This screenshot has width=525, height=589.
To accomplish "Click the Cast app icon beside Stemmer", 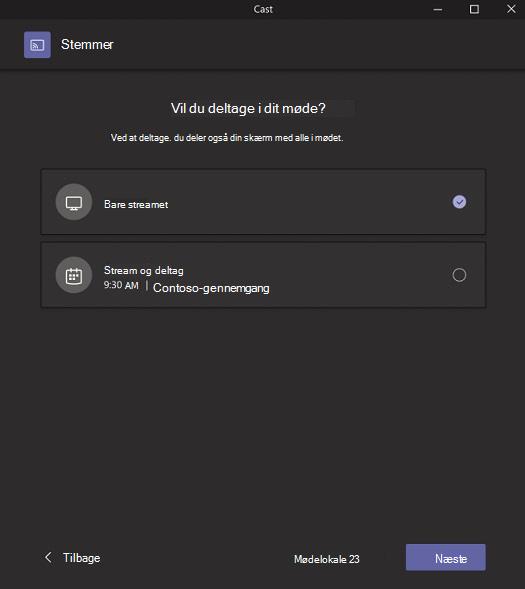I will click(37, 45).
